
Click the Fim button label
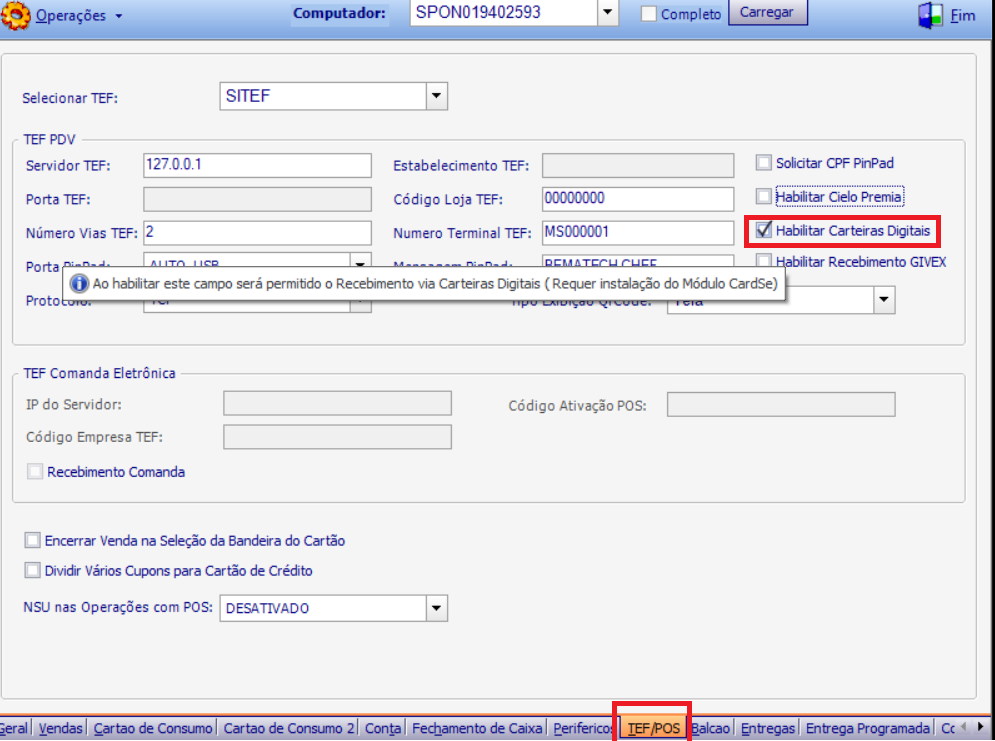pos(963,16)
